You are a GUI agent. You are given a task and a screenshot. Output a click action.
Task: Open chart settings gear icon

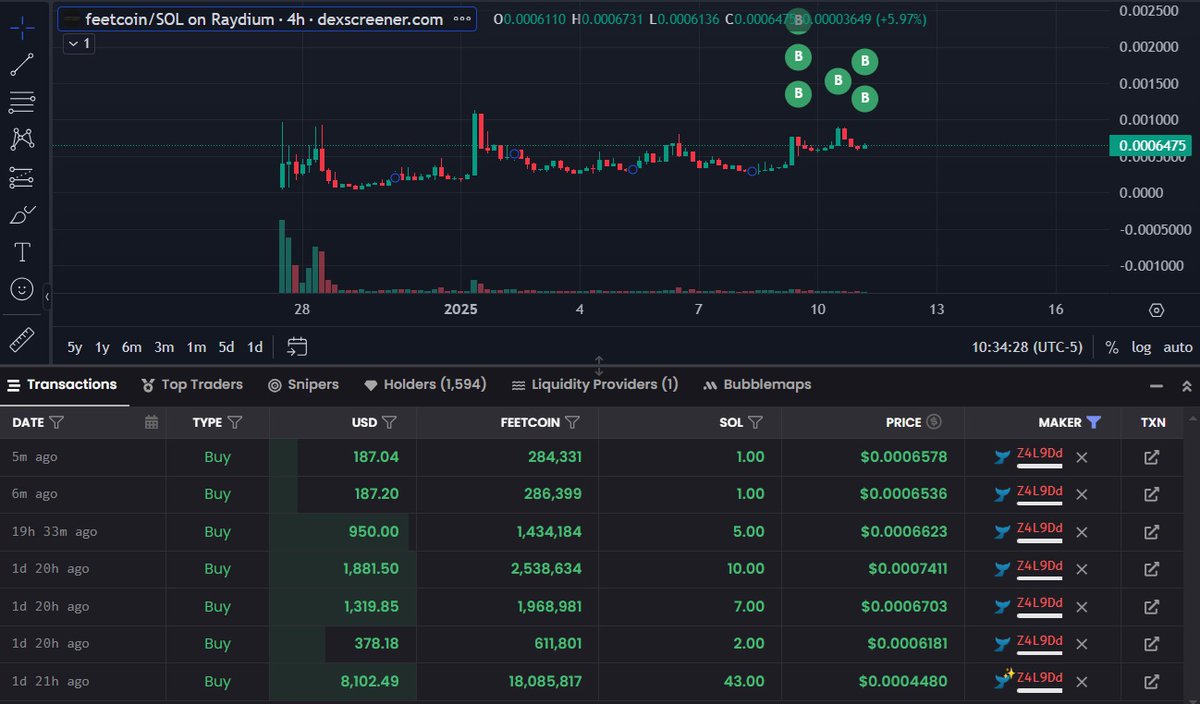pos(1157,310)
